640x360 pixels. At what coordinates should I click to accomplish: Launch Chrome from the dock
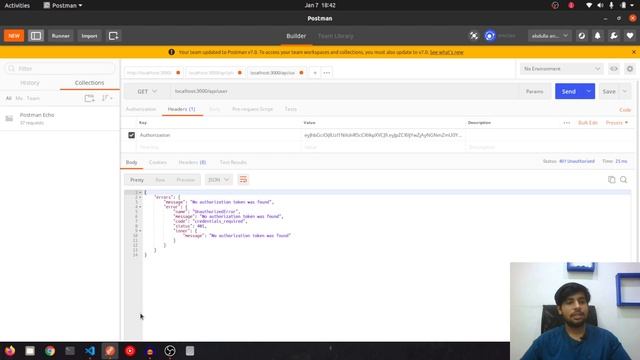click(50, 351)
